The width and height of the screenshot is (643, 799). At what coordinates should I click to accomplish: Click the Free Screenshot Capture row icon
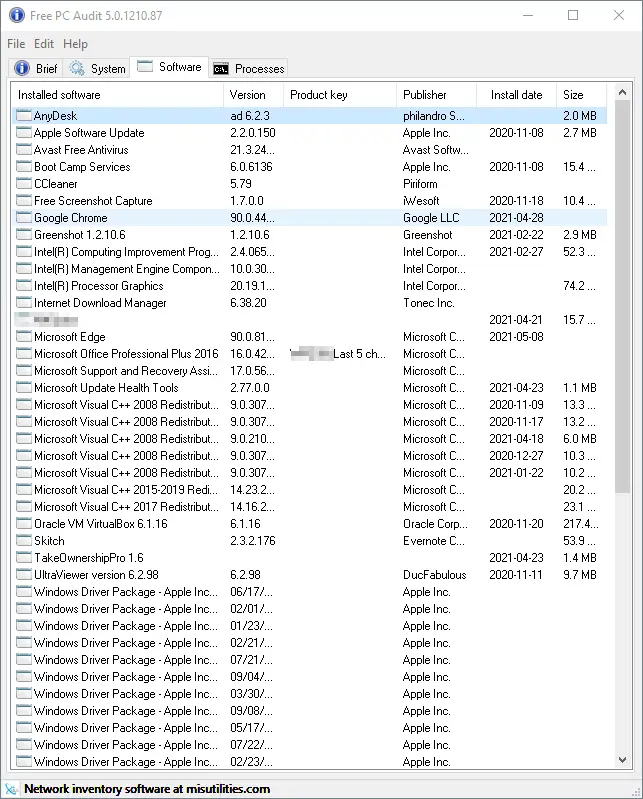(x=23, y=201)
